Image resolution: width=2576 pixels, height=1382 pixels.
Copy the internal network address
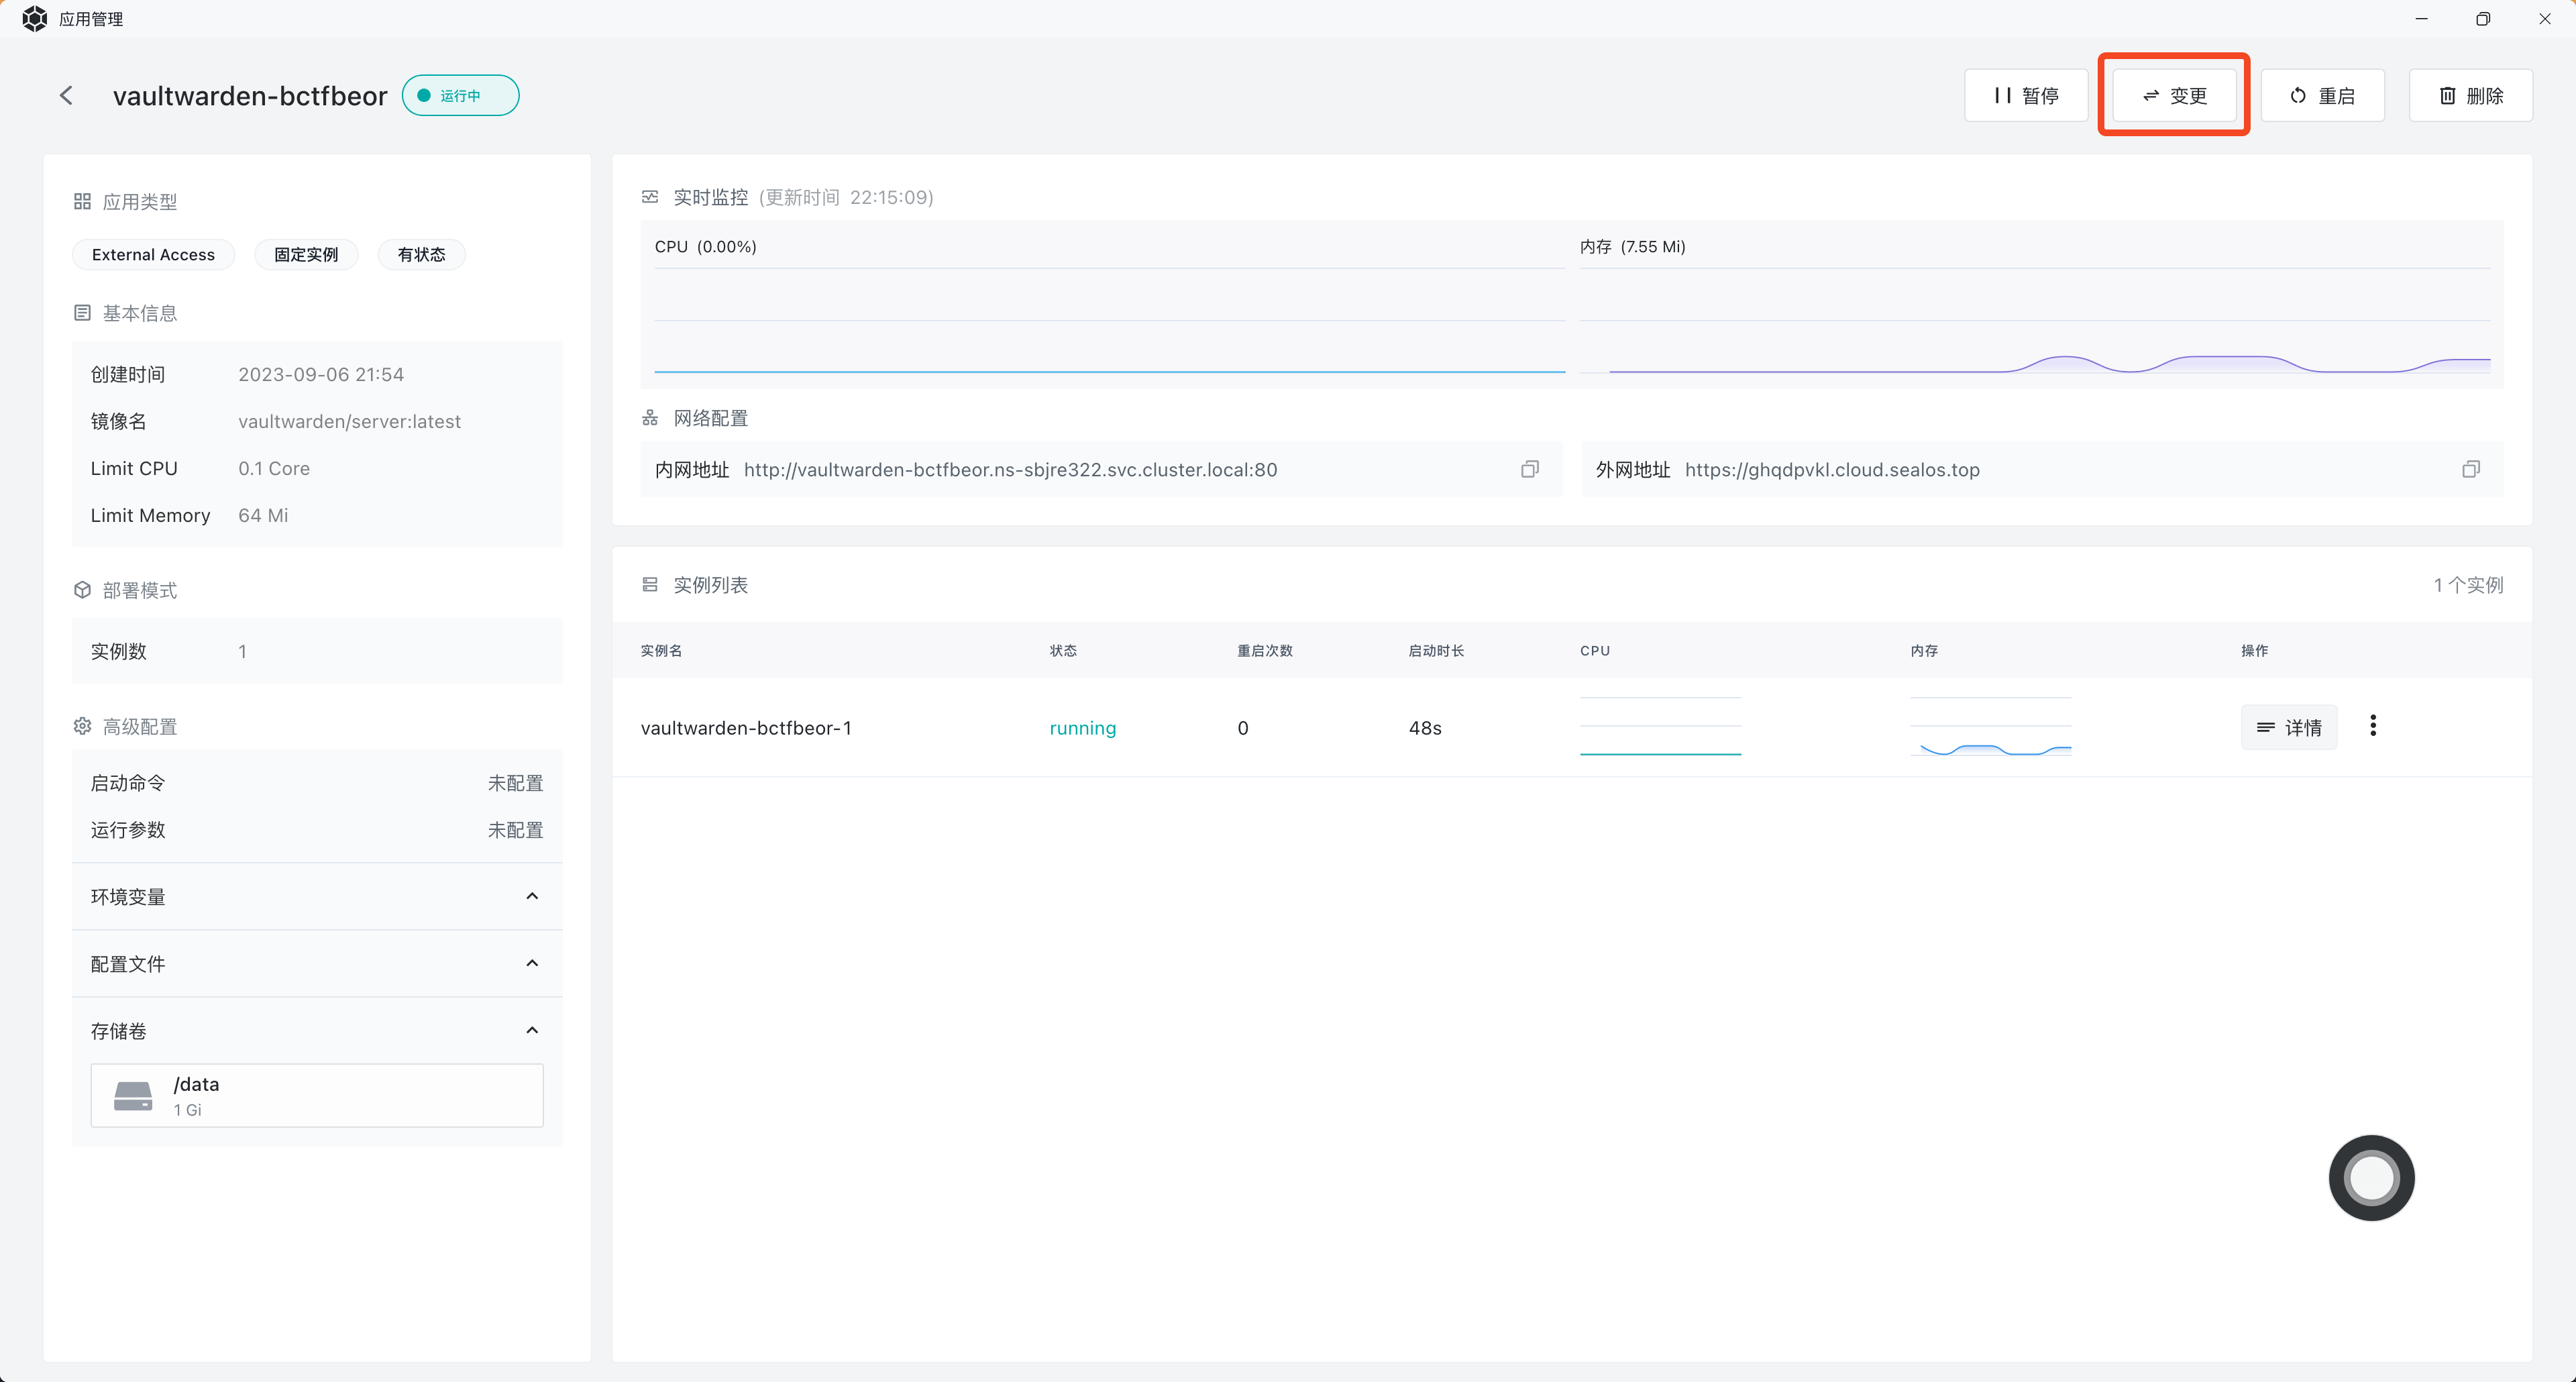(1529, 469)
